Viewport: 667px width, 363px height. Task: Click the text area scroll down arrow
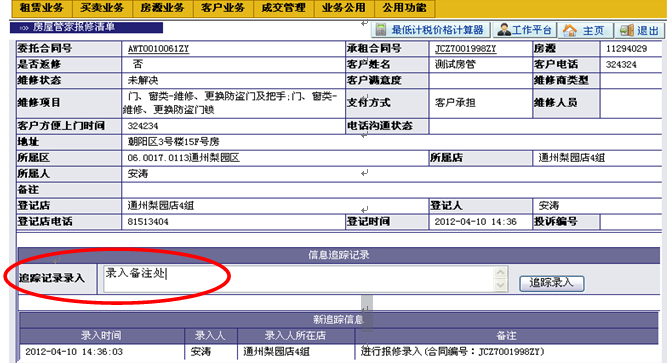(501, 285)
